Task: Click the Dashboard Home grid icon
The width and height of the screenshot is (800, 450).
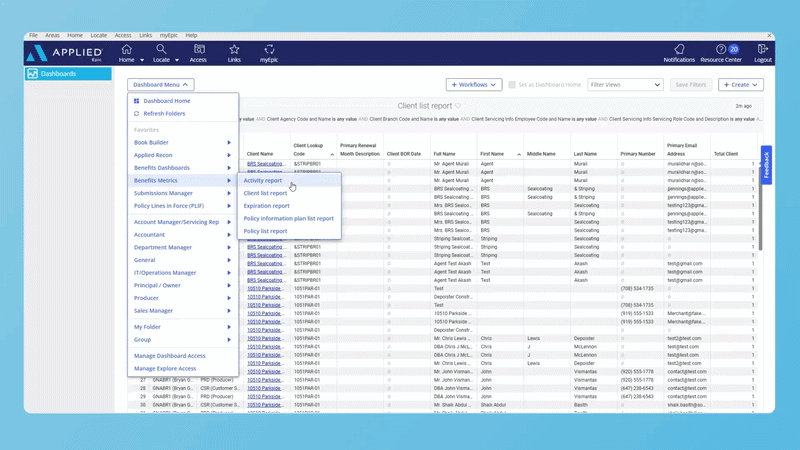Action: coord(136,101)
